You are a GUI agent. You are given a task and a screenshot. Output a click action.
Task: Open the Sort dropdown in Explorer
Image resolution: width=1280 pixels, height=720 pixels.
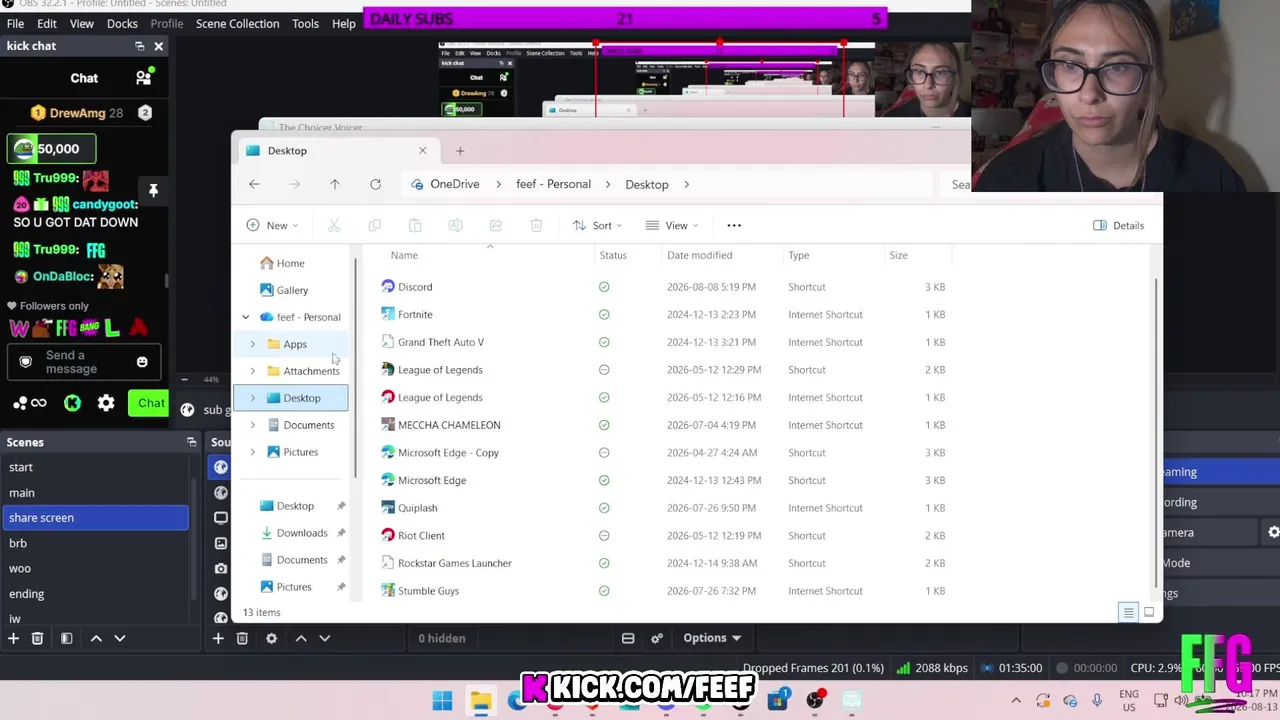pos(597,225)
